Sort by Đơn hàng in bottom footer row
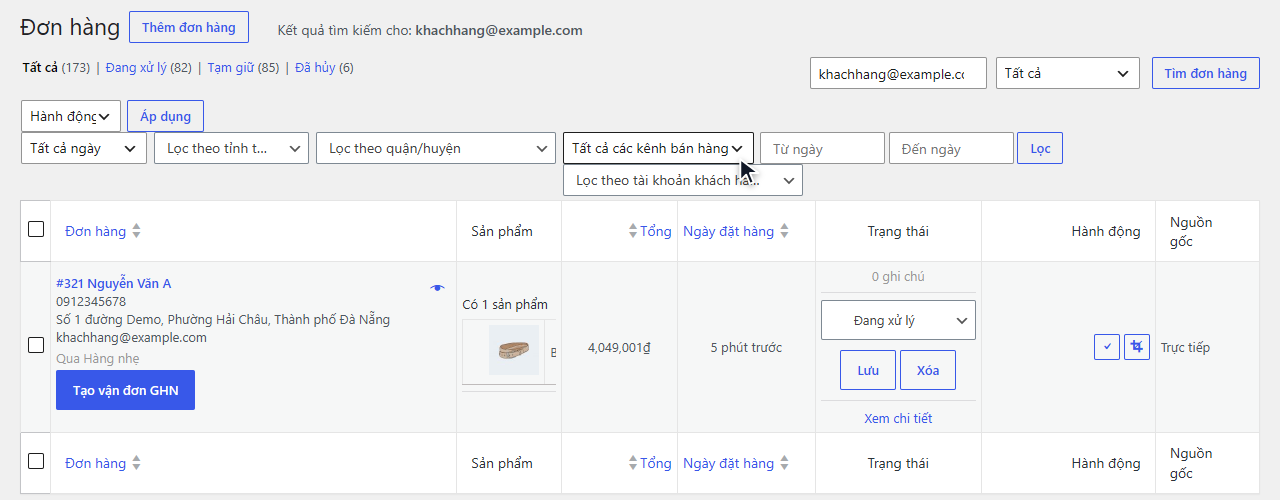The width and height of the screenshot is (1280, 500). pyautogui.click(x=103, y=463)
